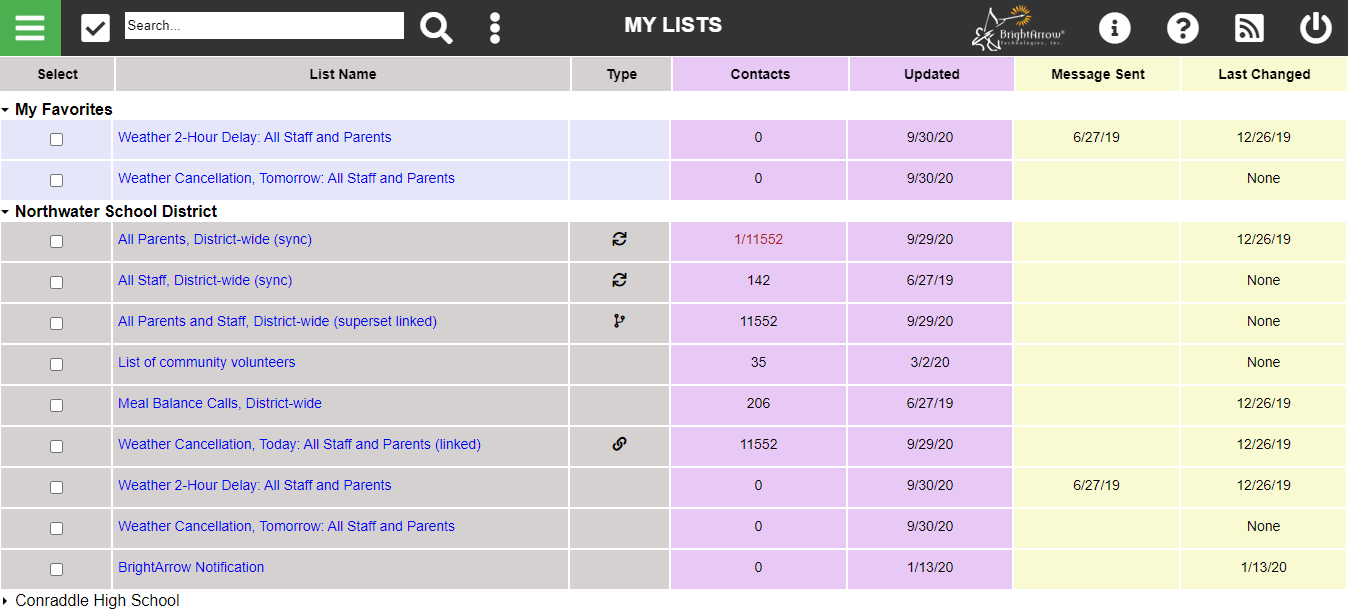This screenshot has height=614, width=1348.
Task: Open the three-dot more options menu
Action: pos(495,28)
